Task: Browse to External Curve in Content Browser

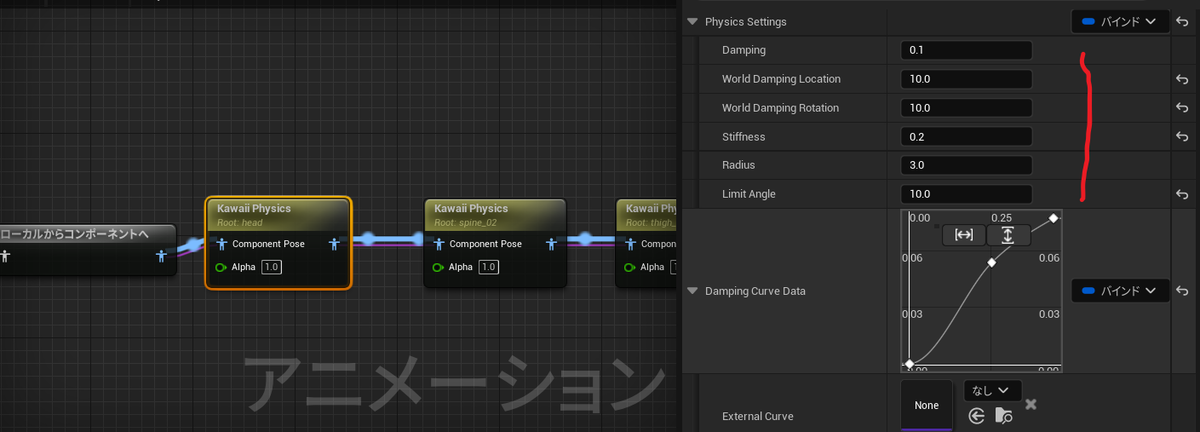Action: (1003, 415)
